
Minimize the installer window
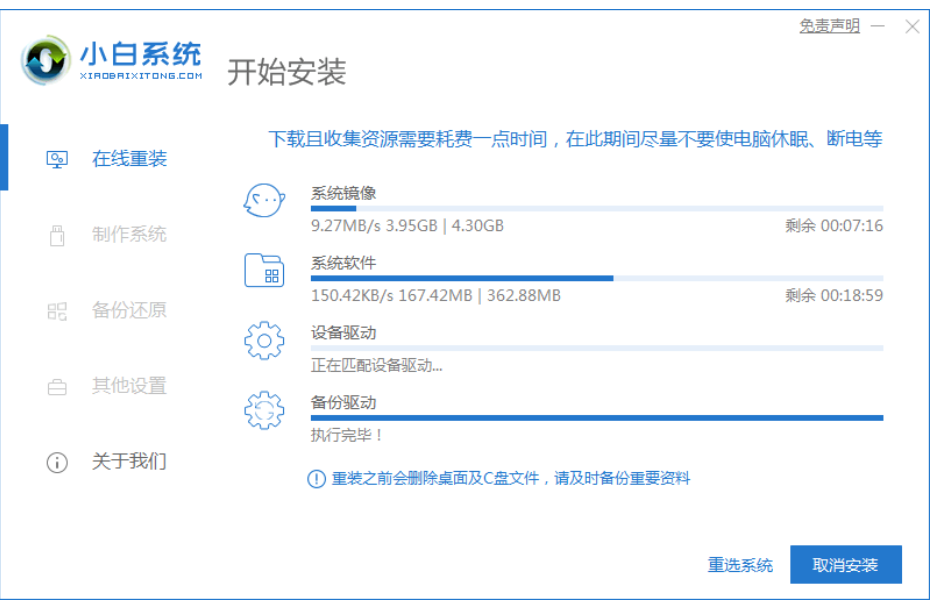click(x=877, y=27)
